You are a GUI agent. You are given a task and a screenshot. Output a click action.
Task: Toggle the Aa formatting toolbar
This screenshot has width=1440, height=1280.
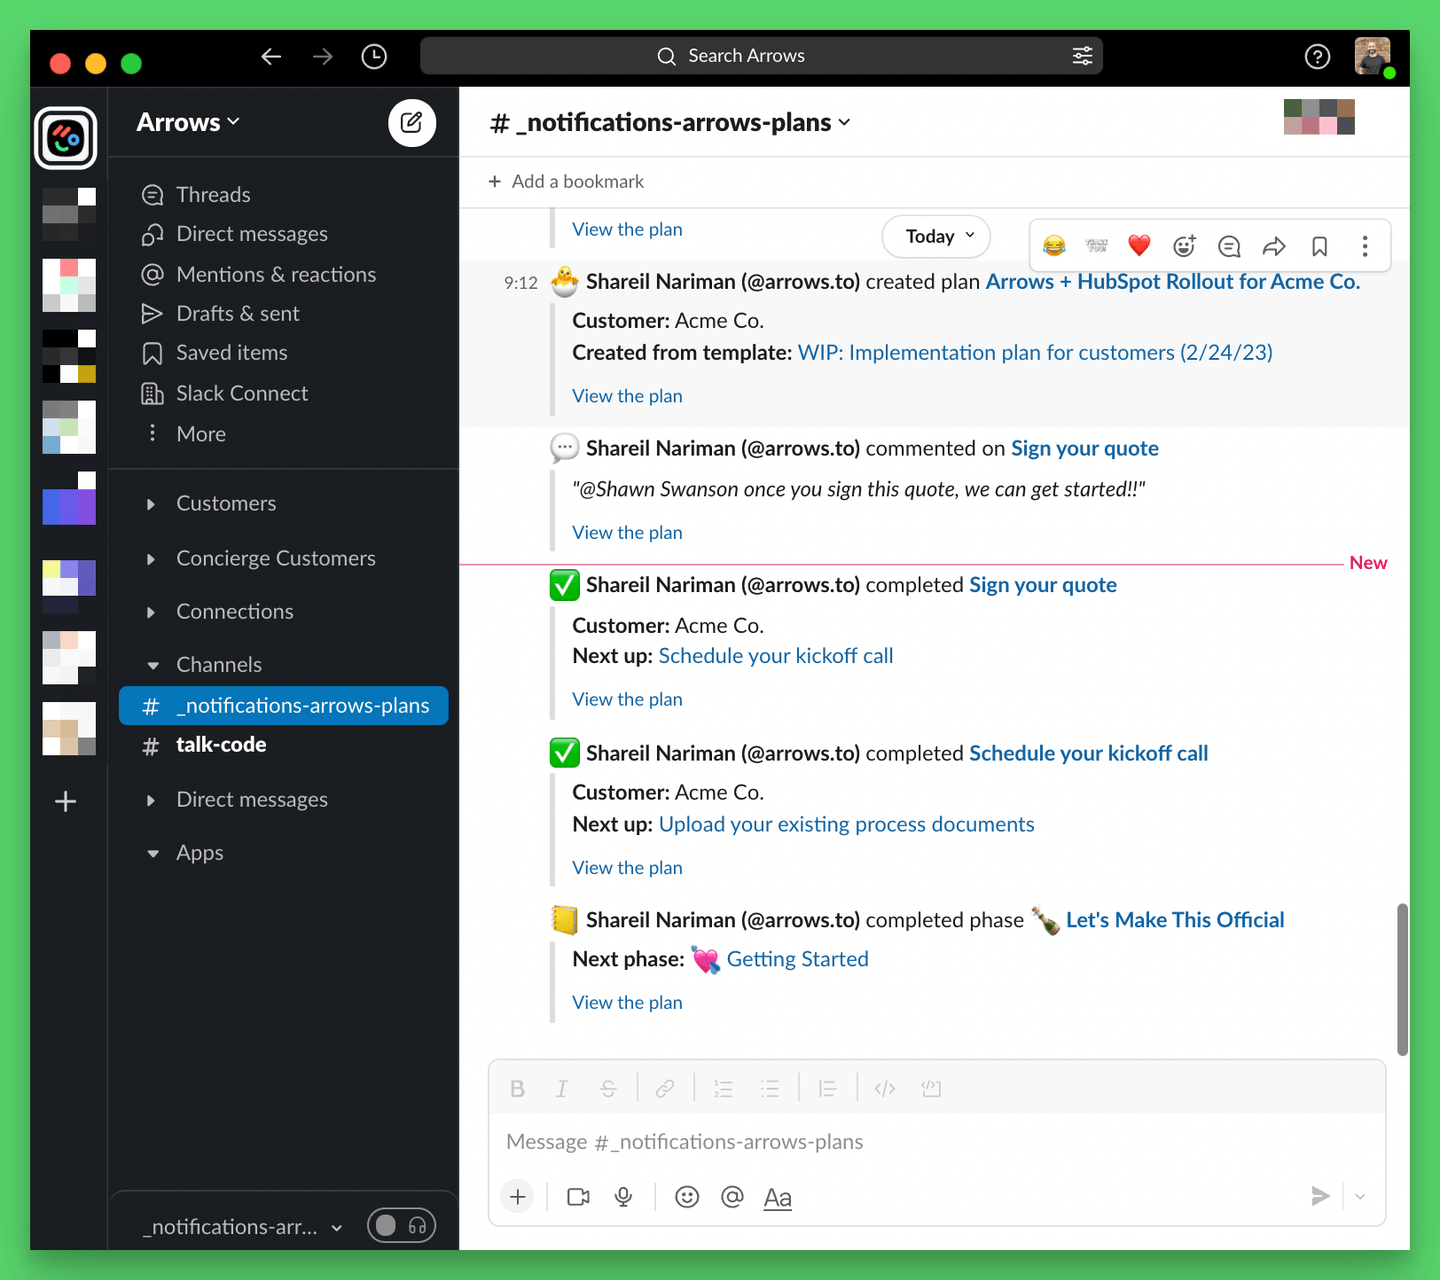click(778, 1197)
